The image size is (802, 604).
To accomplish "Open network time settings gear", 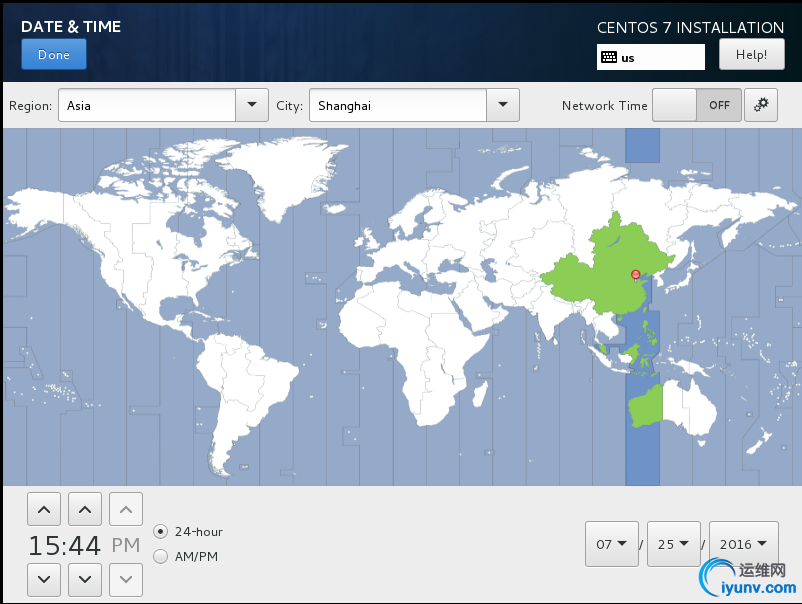I will coord(761,105).
